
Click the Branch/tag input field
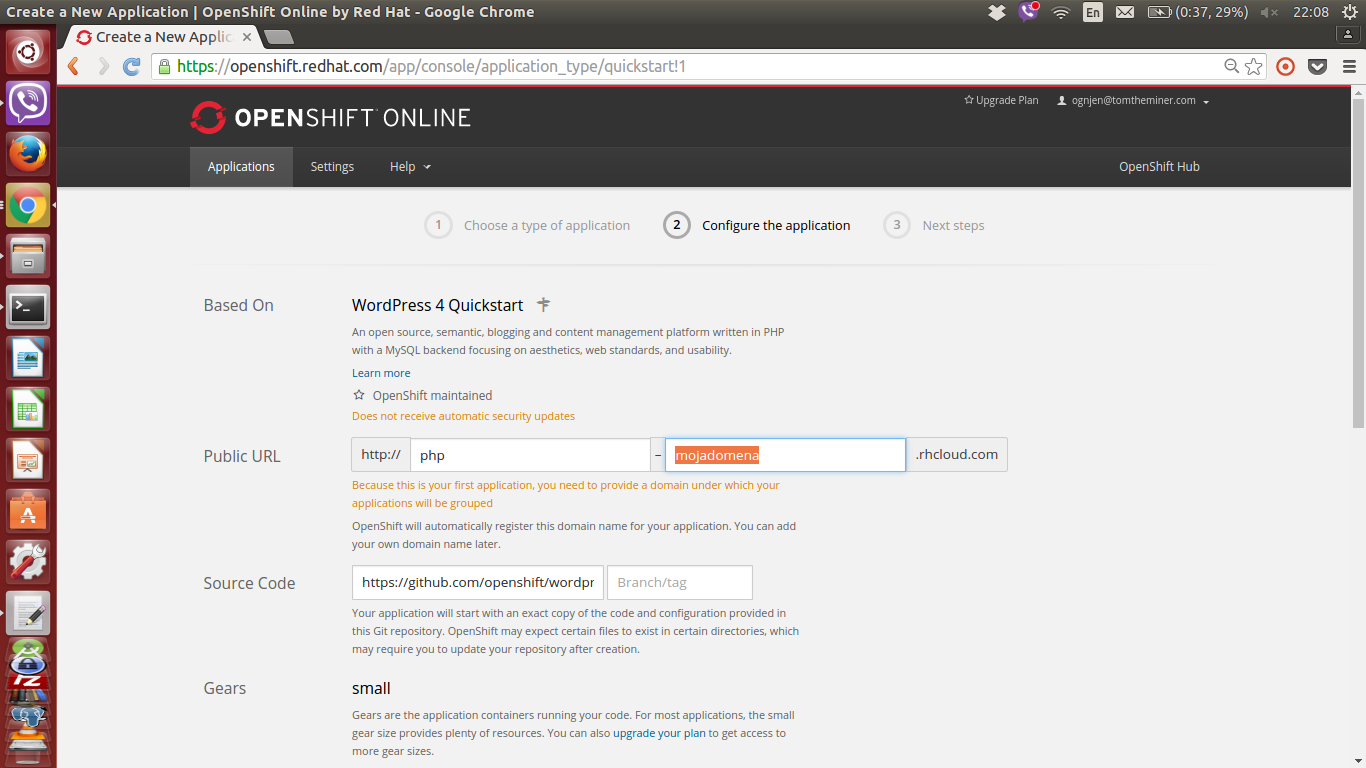(x=680, y=582)
